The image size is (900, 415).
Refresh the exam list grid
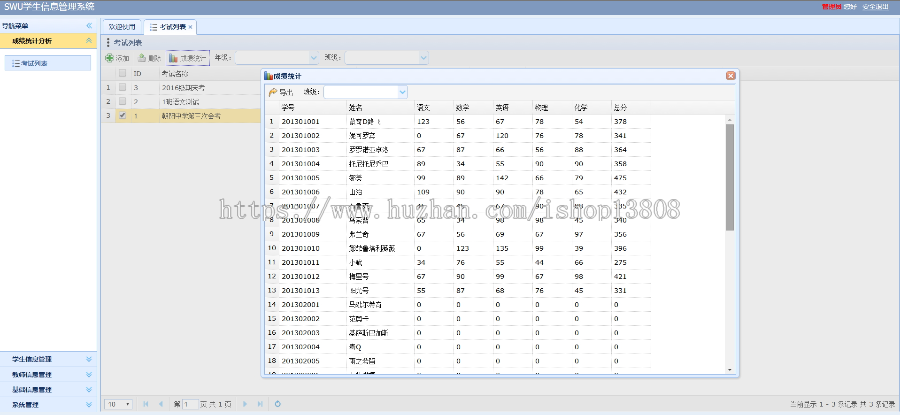tap(278, 404)
